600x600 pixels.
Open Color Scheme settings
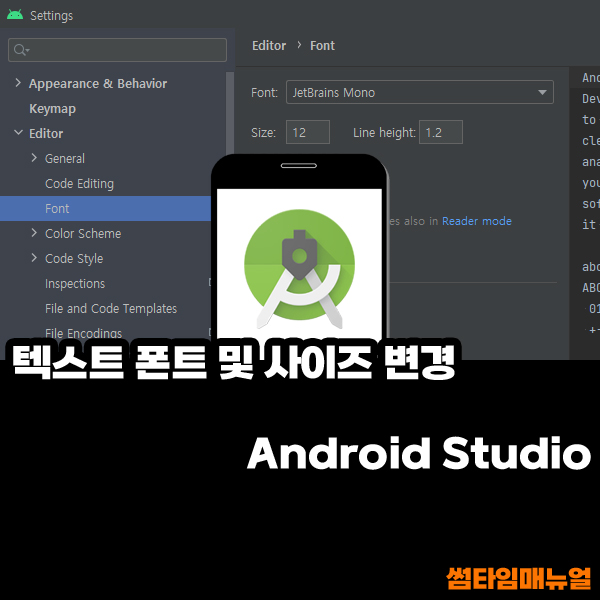[x=83, y=233]
